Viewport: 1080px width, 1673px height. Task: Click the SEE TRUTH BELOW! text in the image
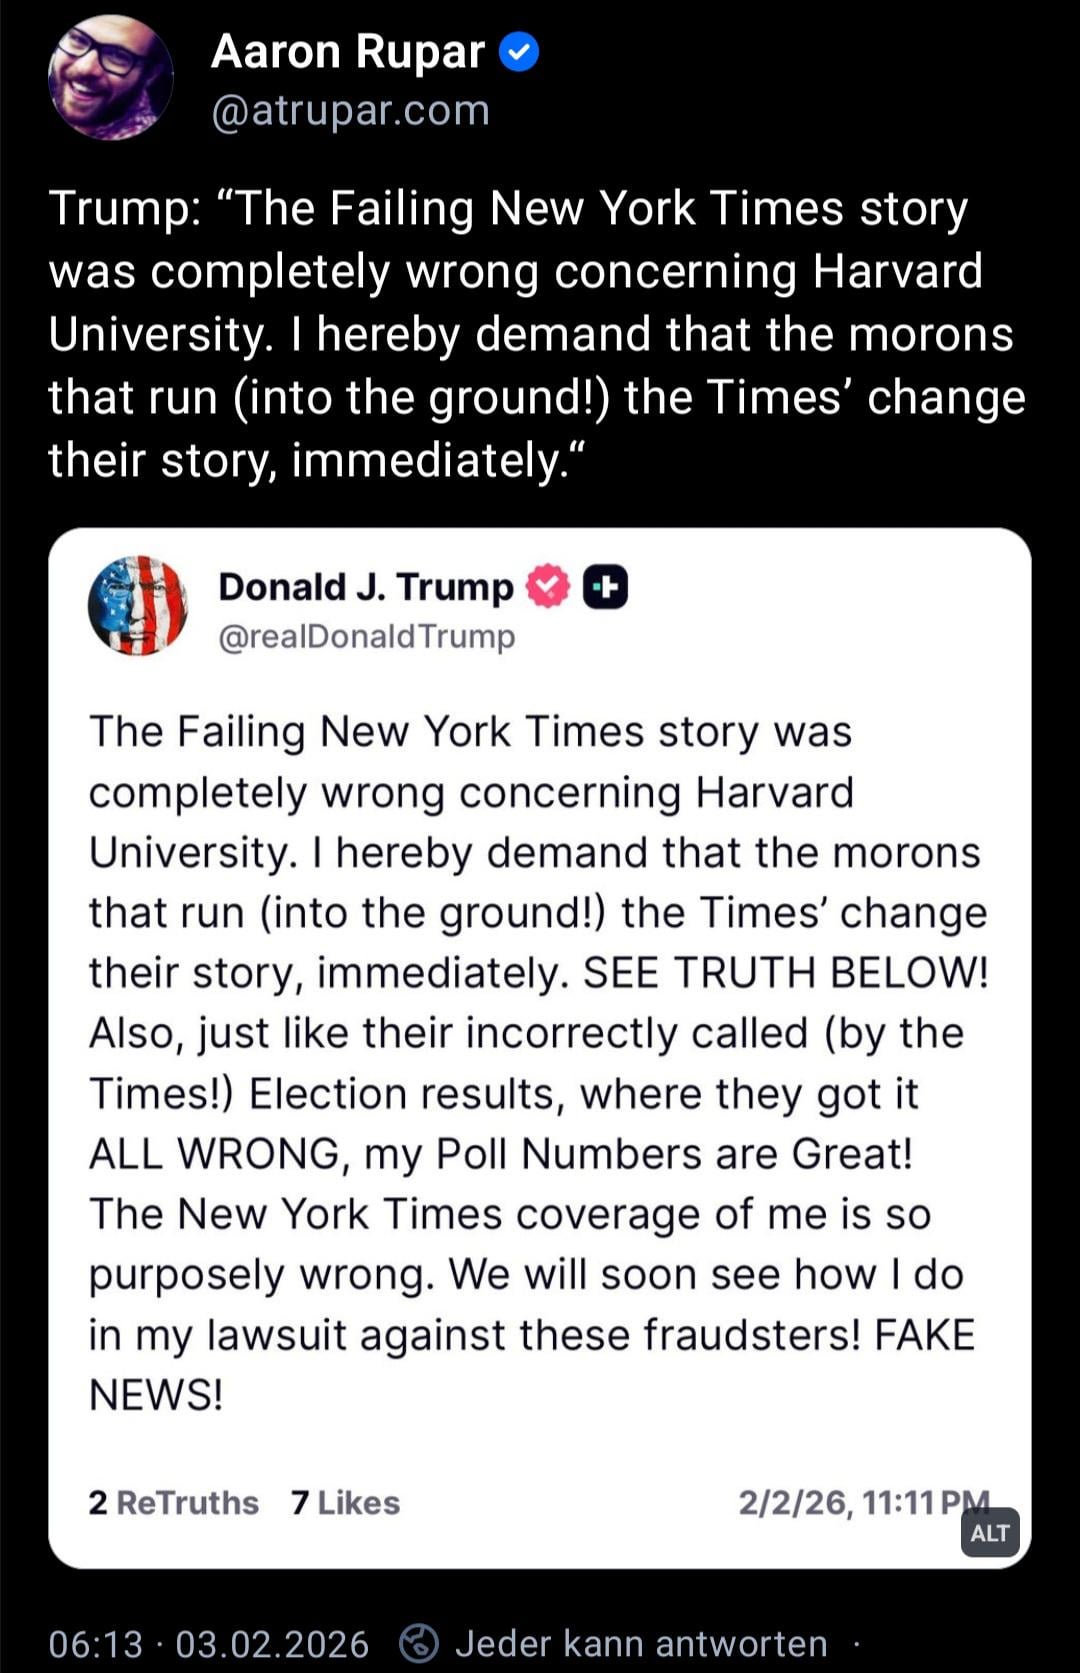point(785,973)
